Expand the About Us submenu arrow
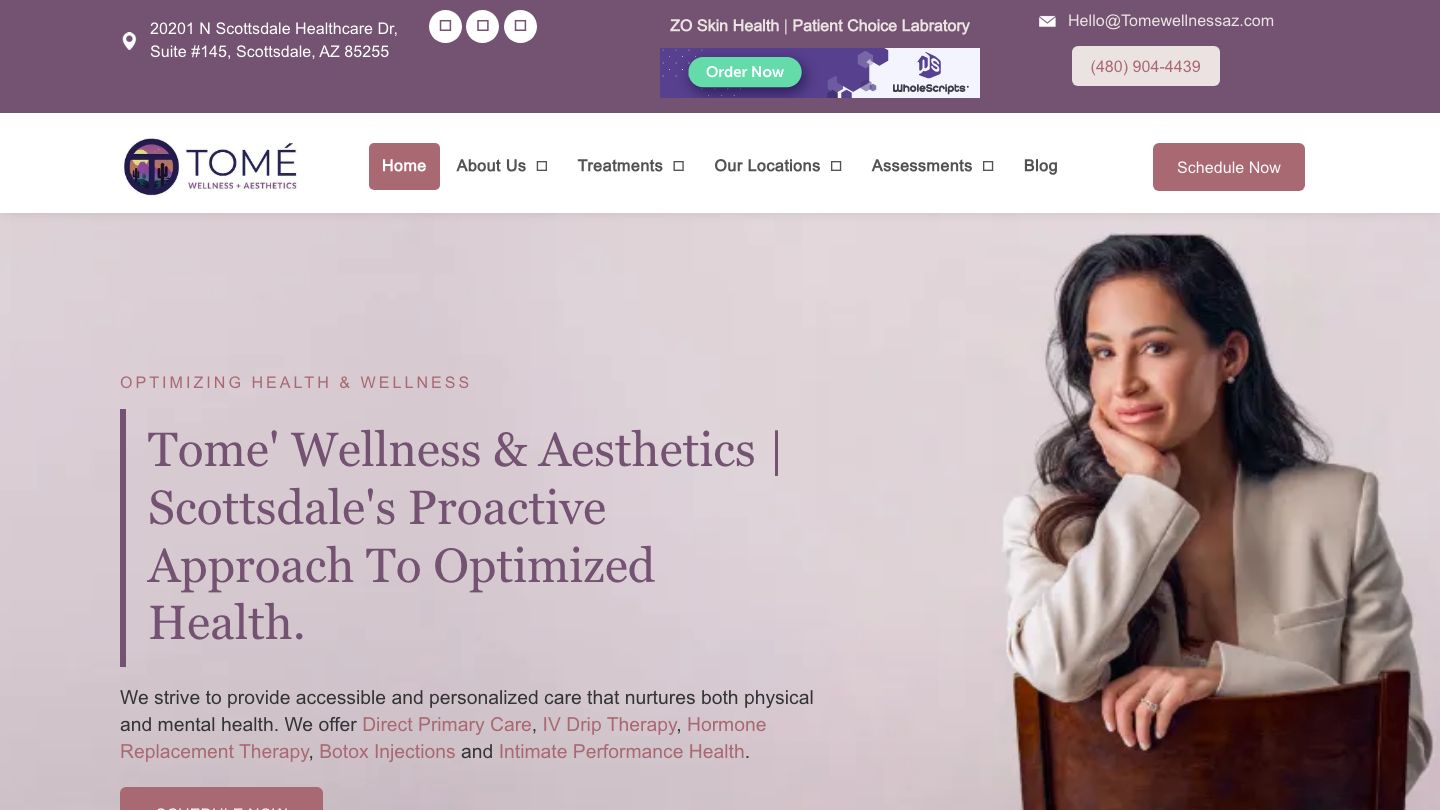 click(542, 166)
